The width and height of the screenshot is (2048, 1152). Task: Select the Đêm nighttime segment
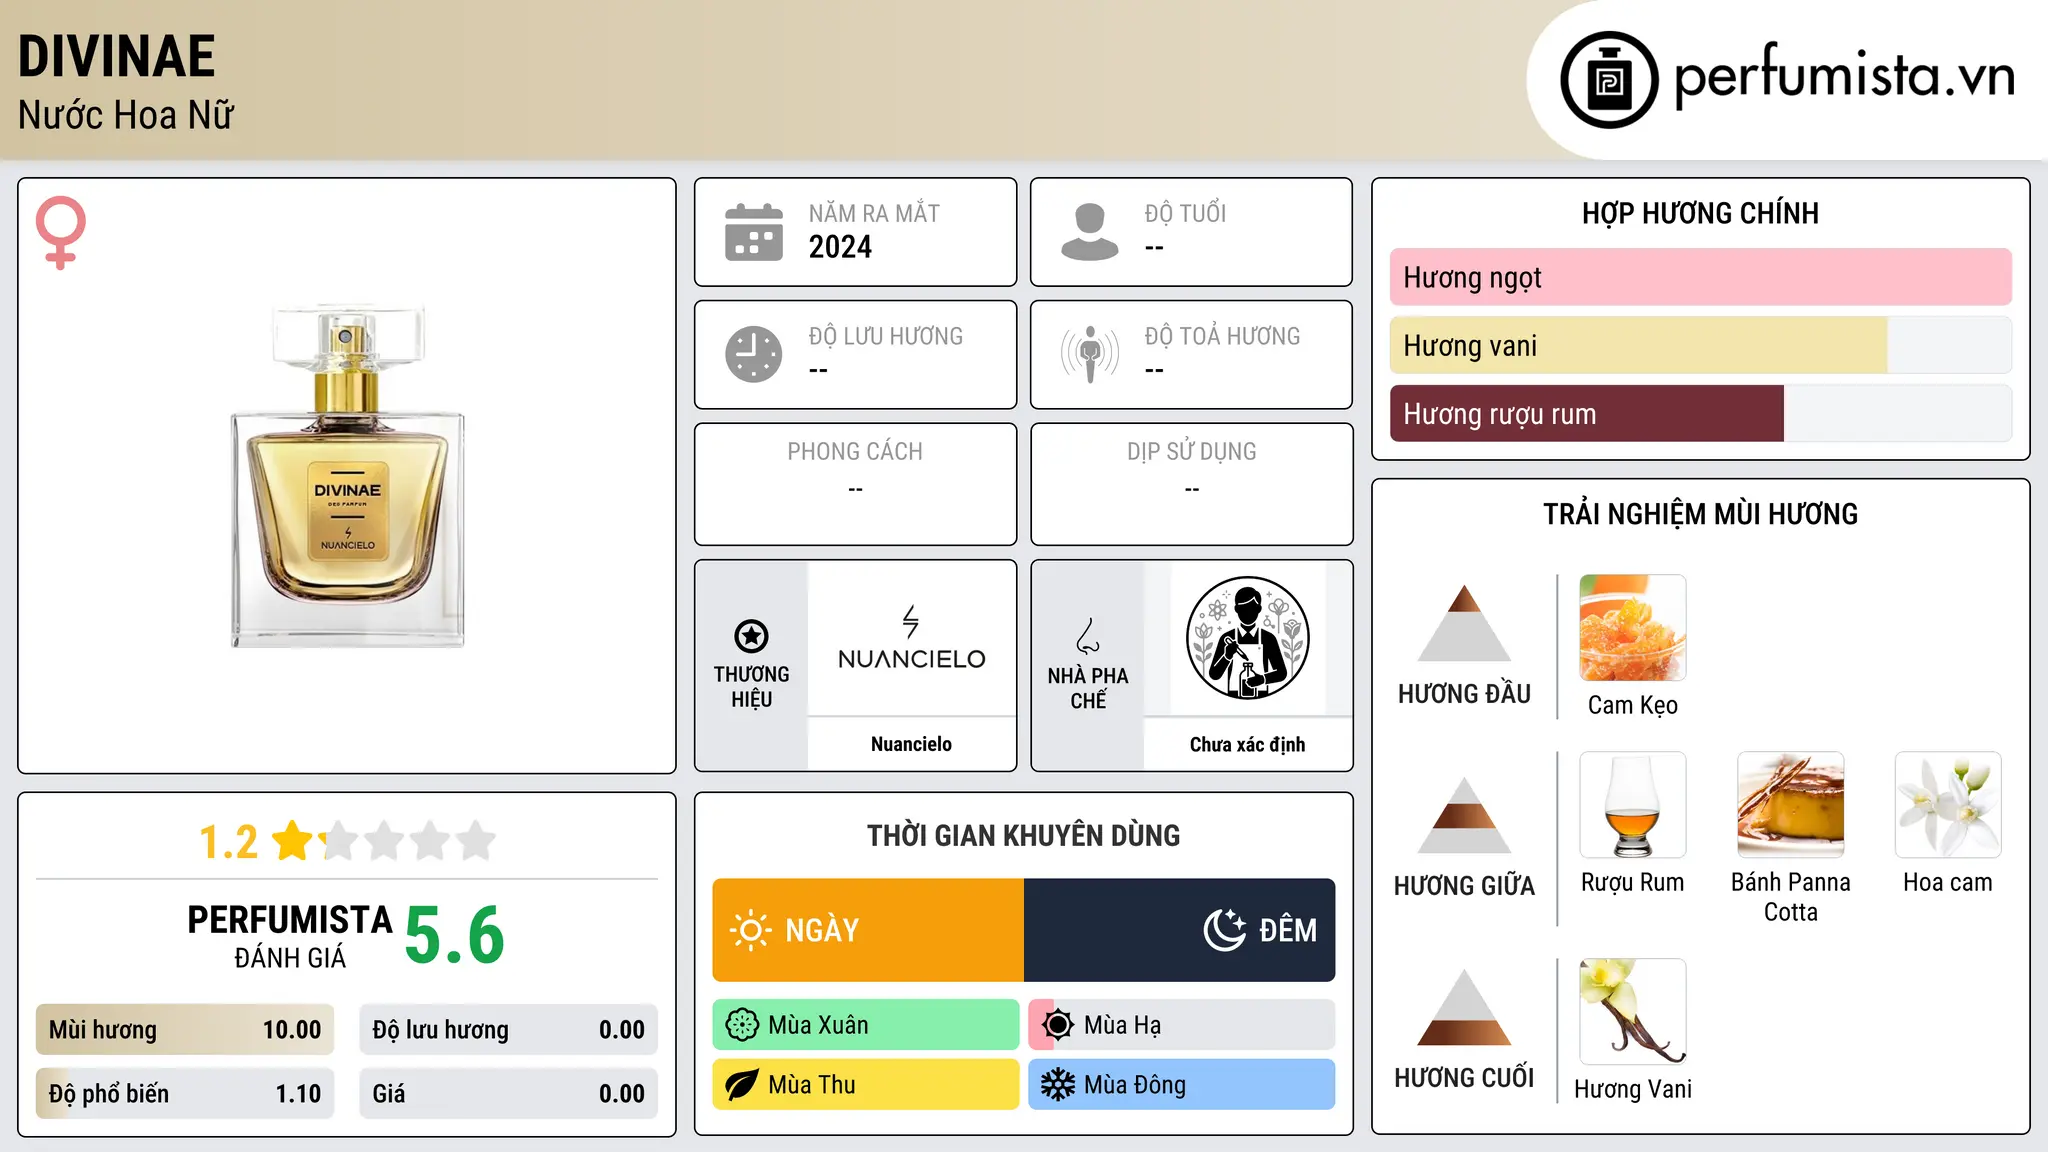click(x=1180, y=930)
